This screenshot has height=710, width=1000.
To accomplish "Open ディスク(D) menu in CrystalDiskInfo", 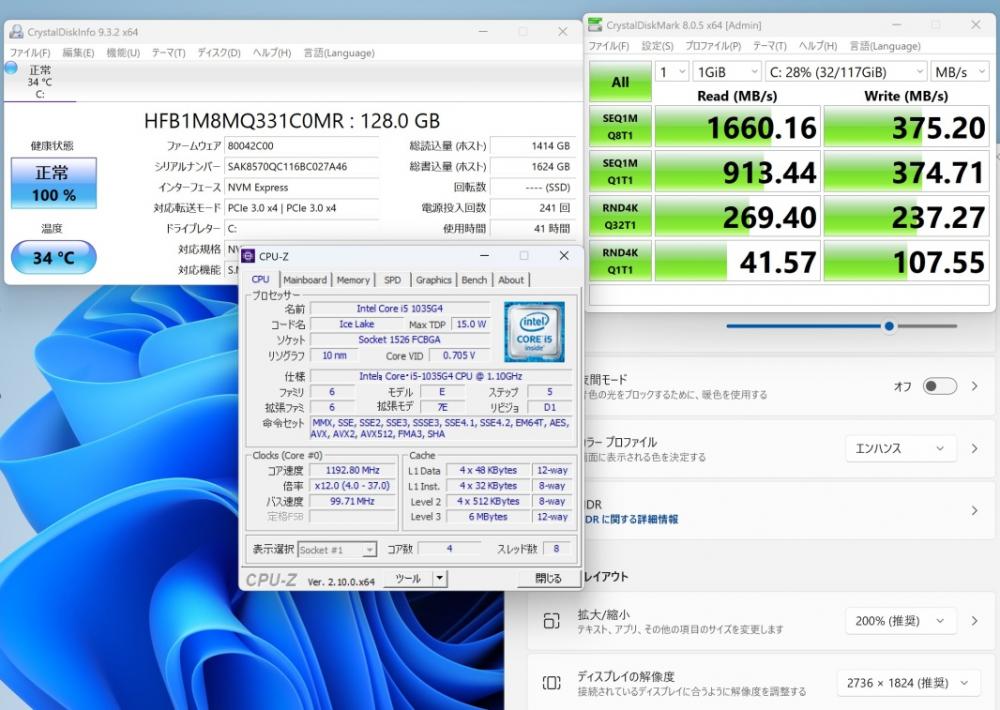I will point(219,52).
